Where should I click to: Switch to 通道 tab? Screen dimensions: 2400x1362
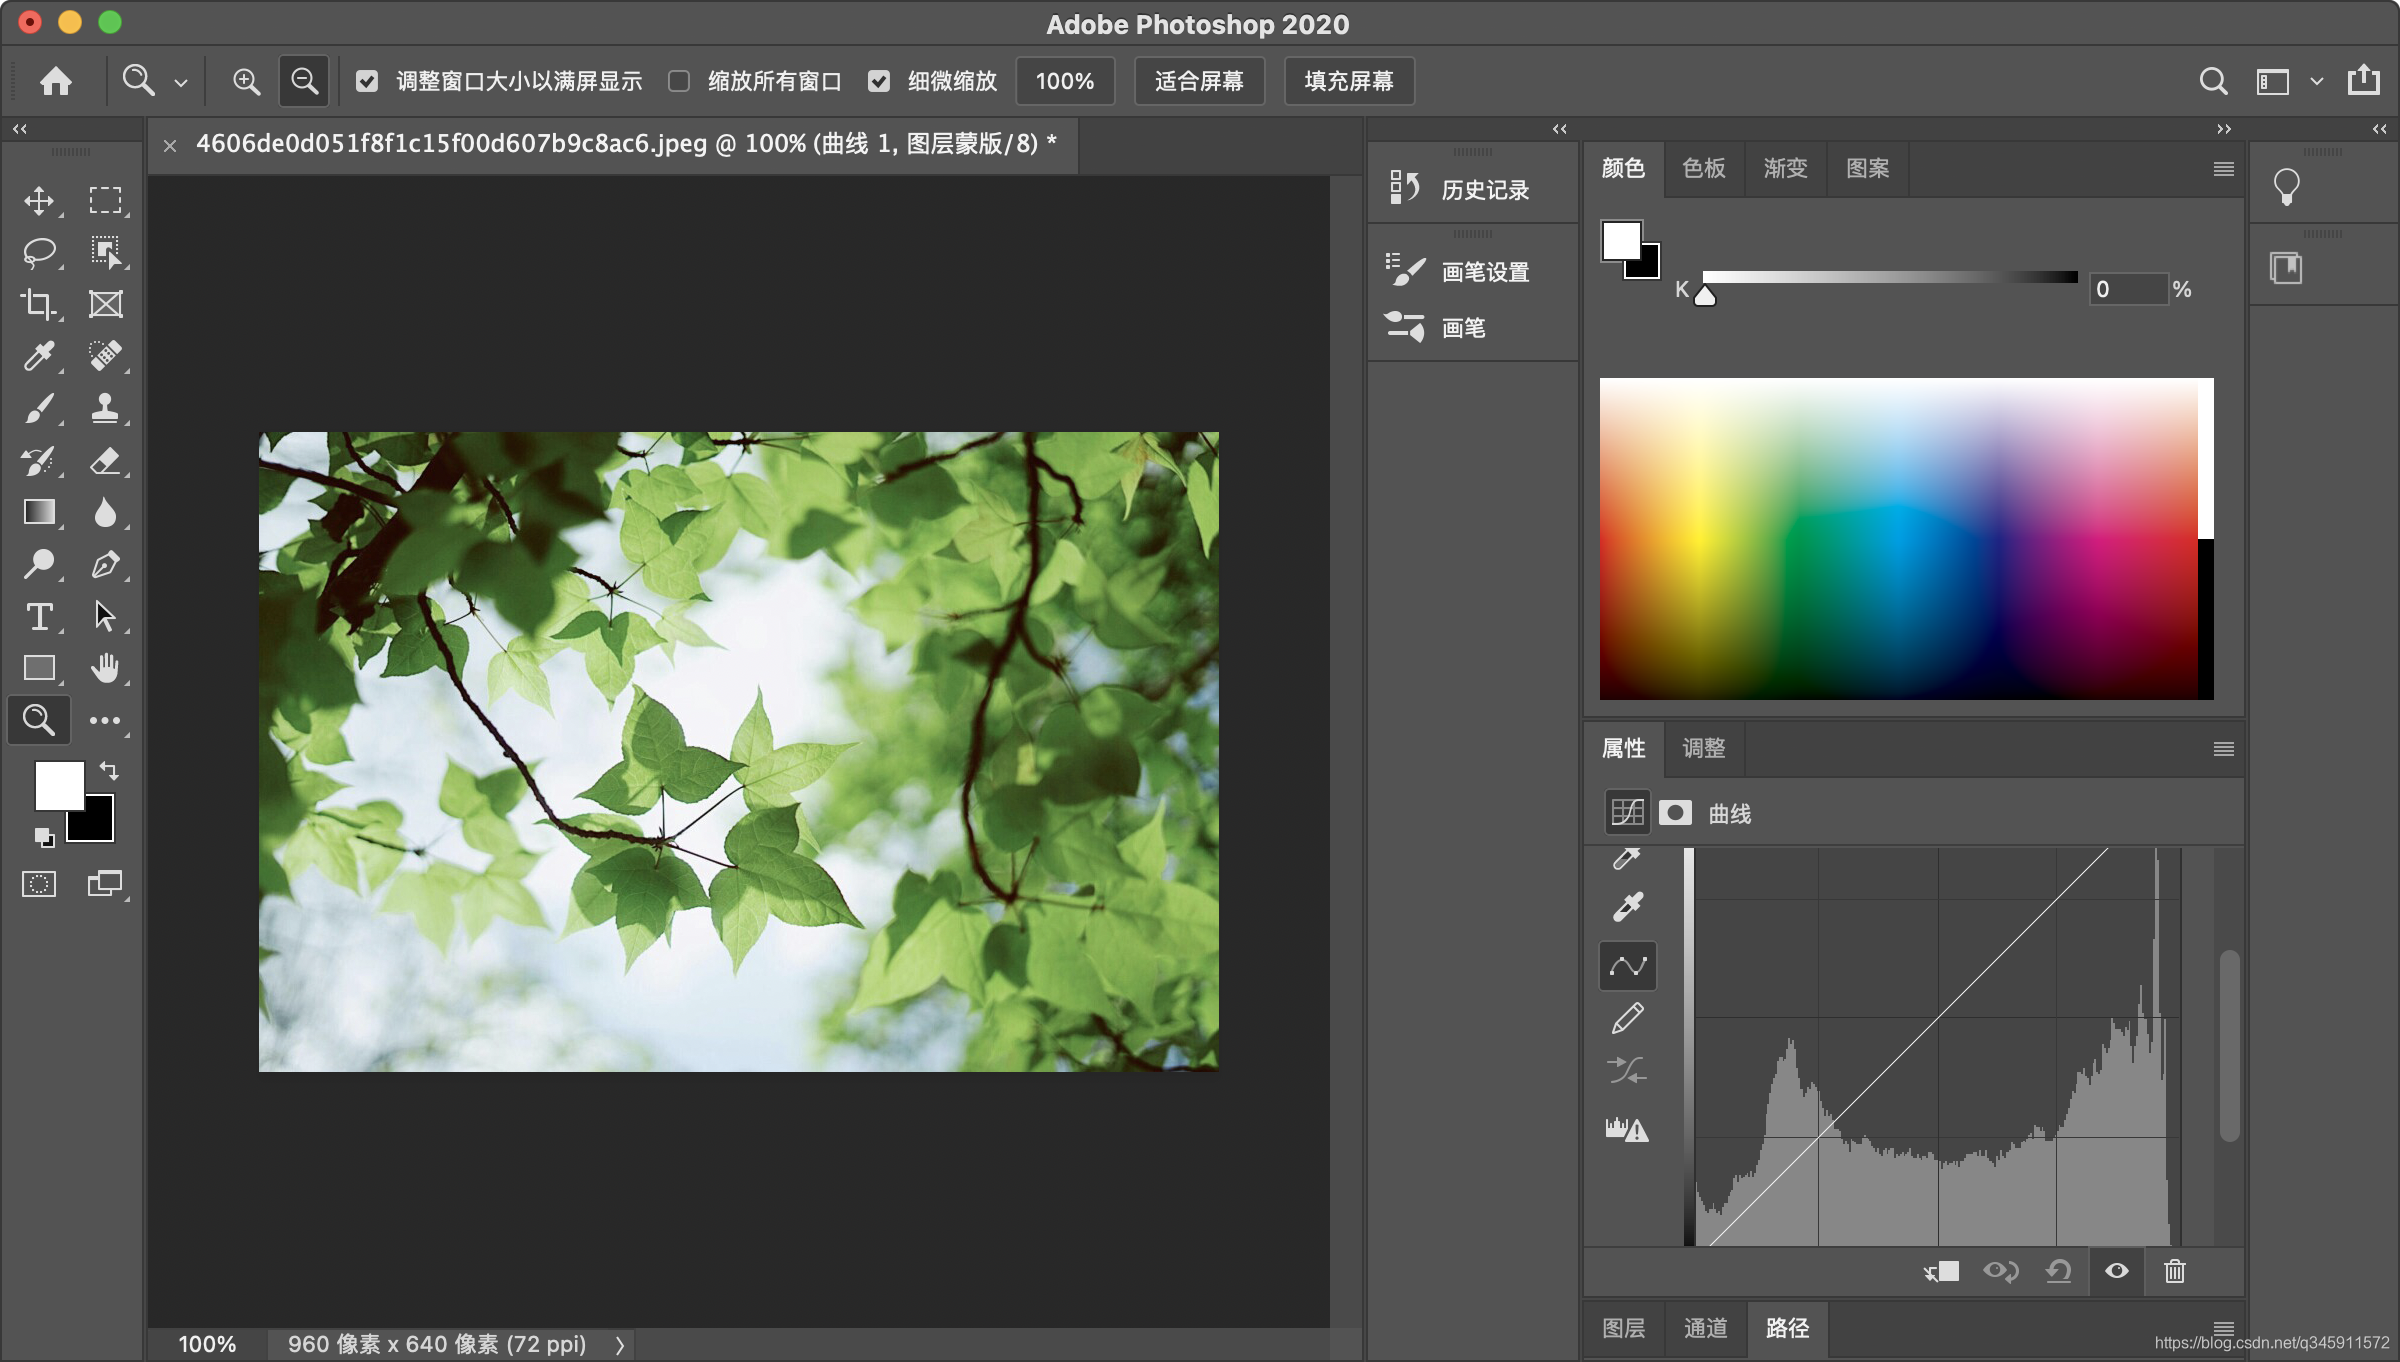[x=1706, y=1328]
